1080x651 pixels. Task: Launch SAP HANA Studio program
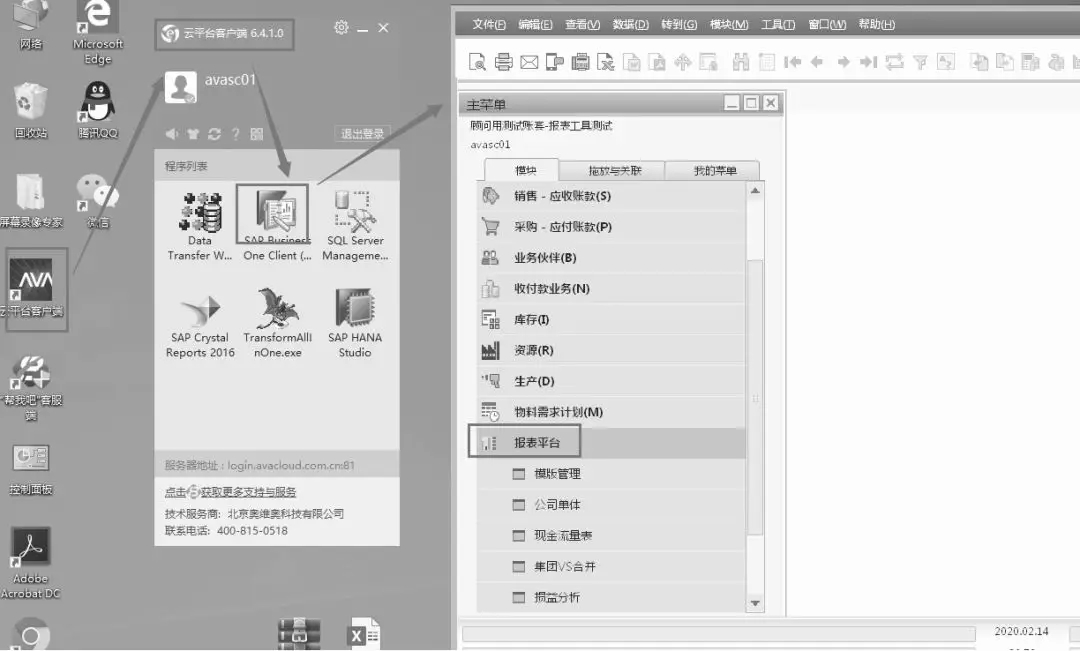click(x=355, y=324)
